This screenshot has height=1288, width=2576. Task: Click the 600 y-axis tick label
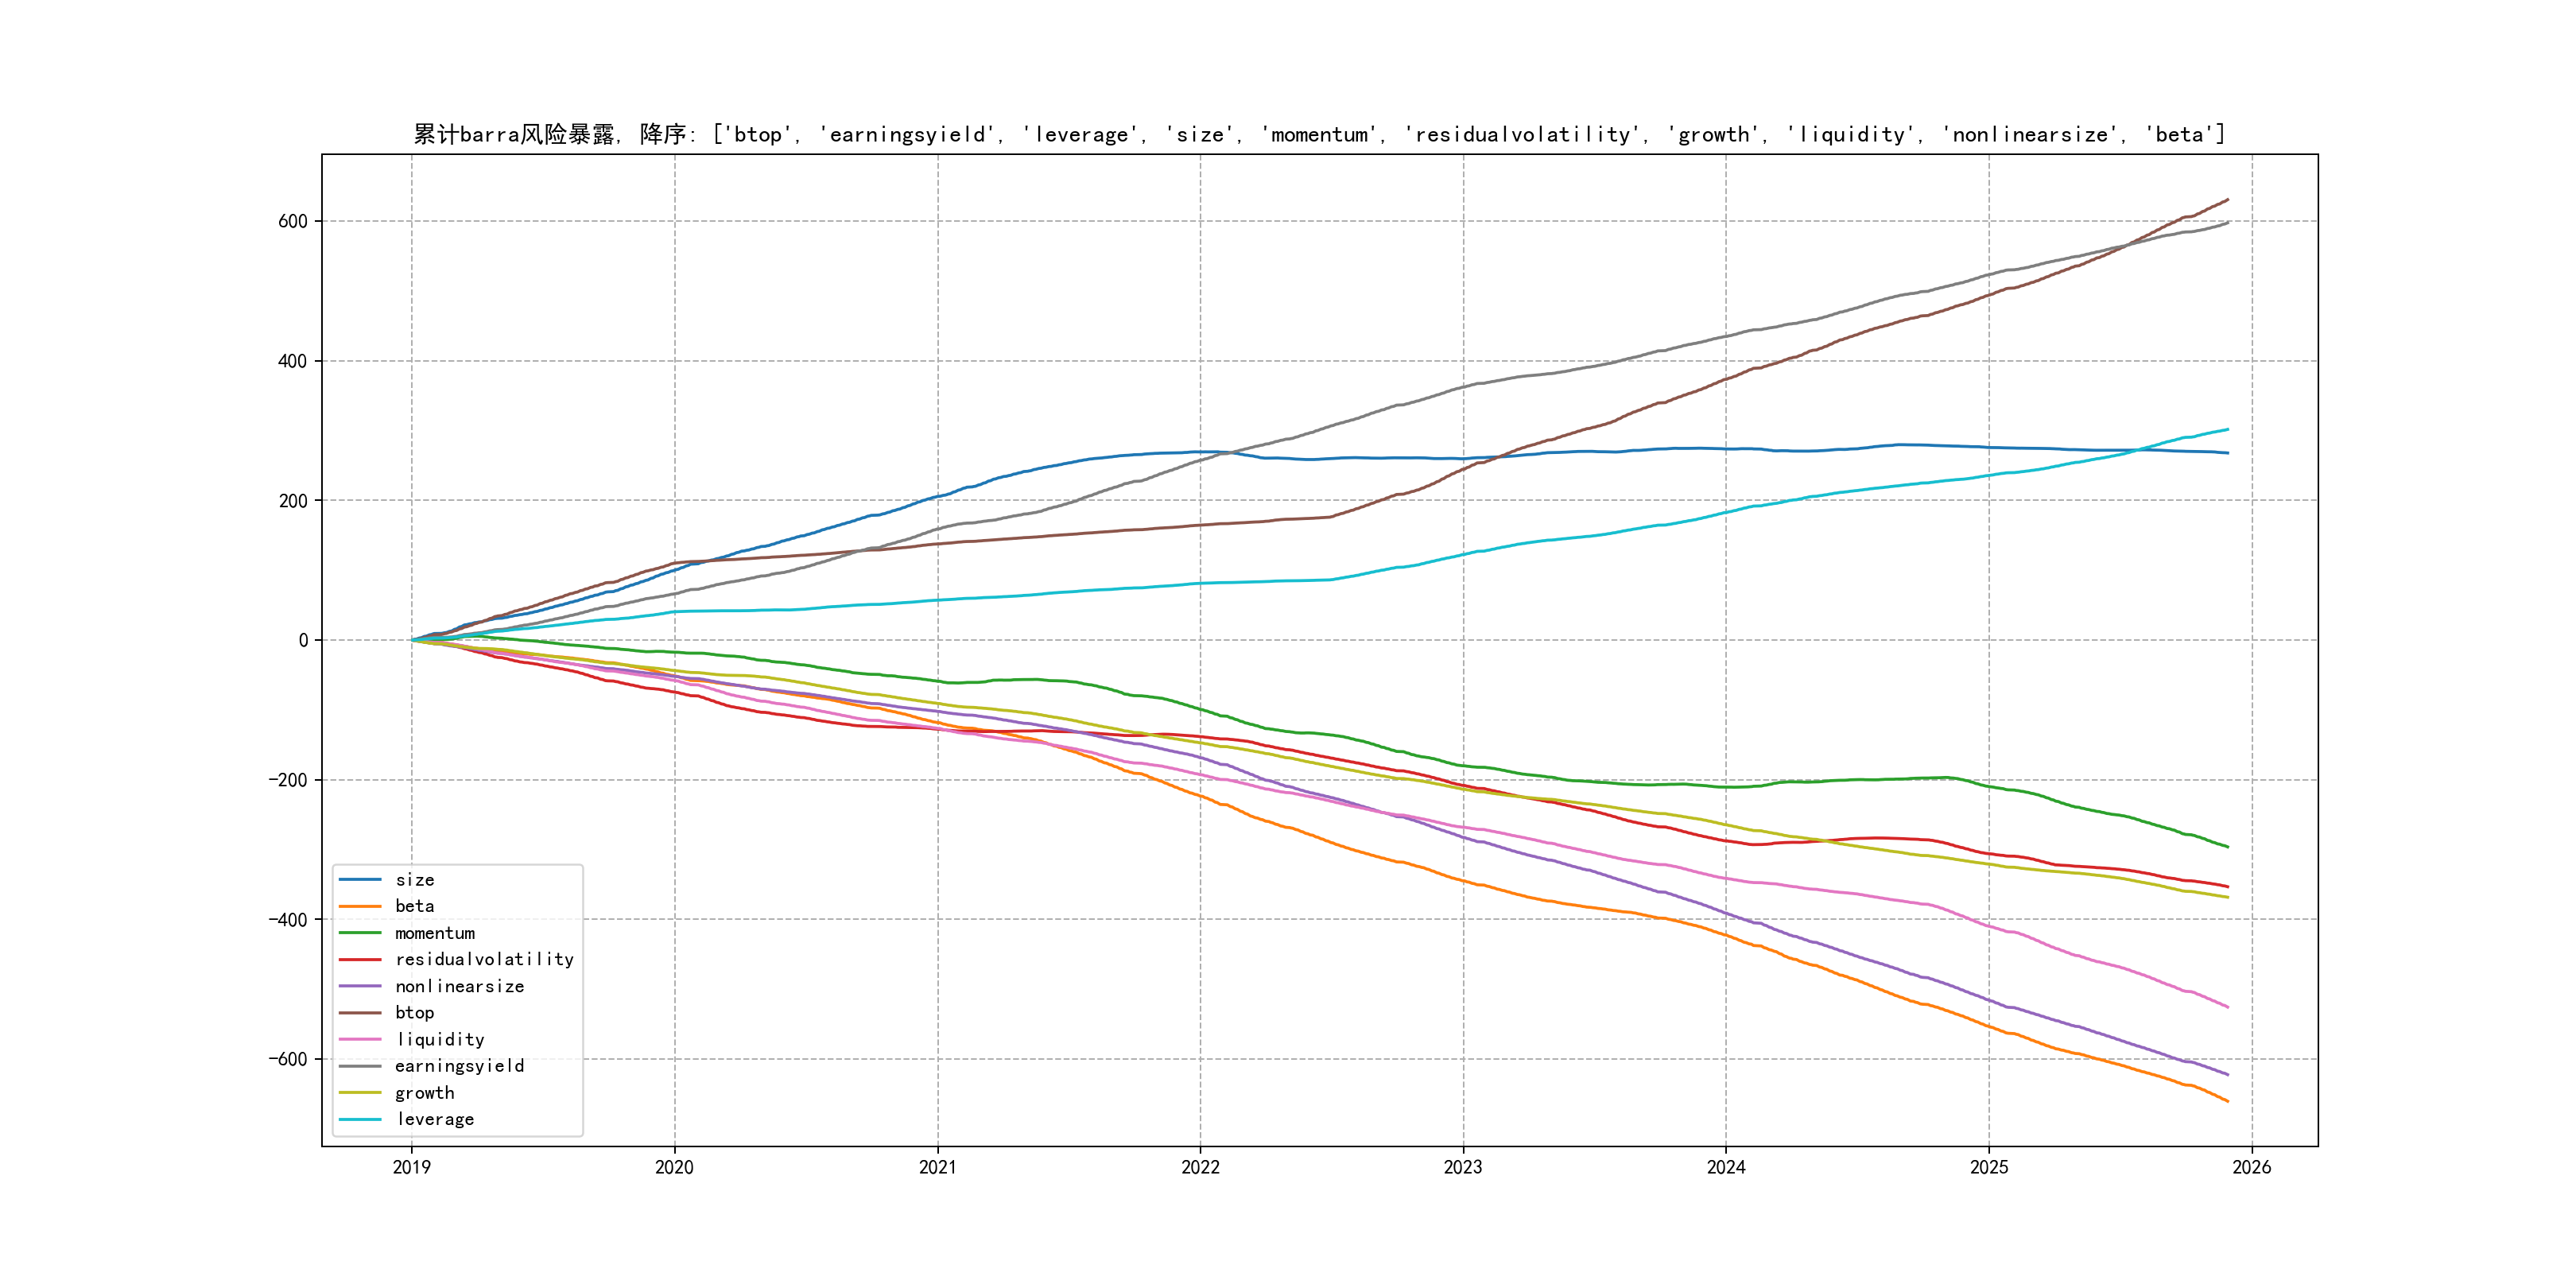[x=293, y=221]
